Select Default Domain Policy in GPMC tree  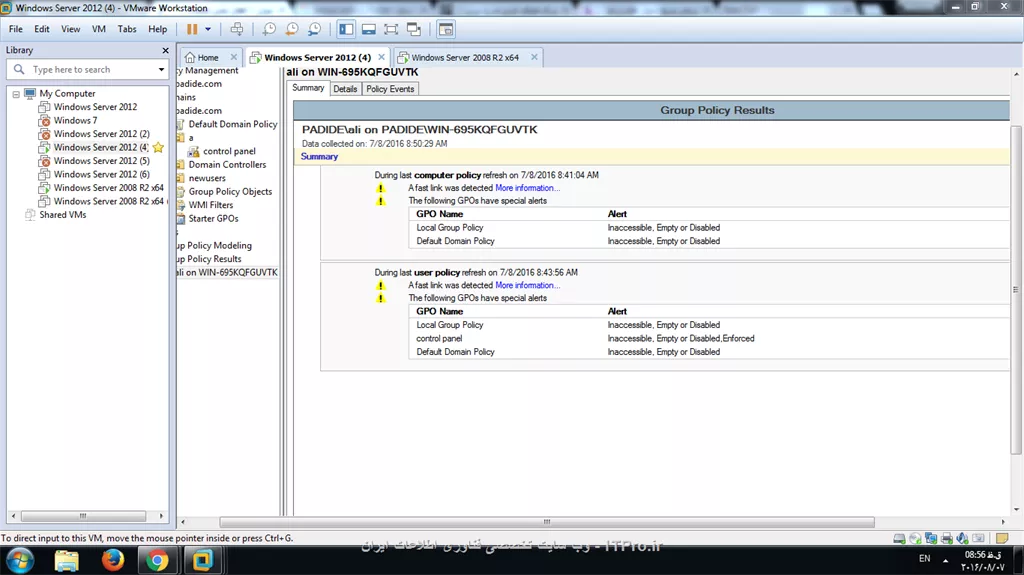[232, 124]
